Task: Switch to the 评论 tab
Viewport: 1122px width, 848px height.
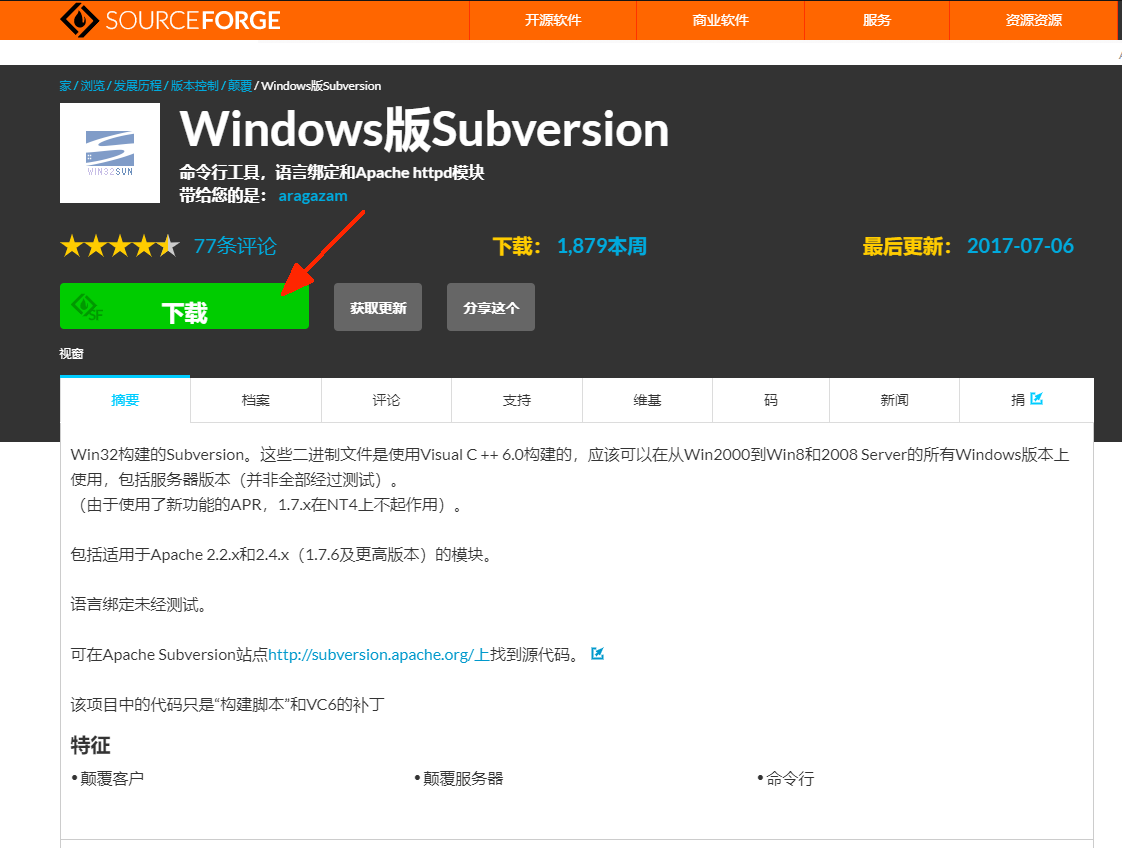Action: click(386, 400)
